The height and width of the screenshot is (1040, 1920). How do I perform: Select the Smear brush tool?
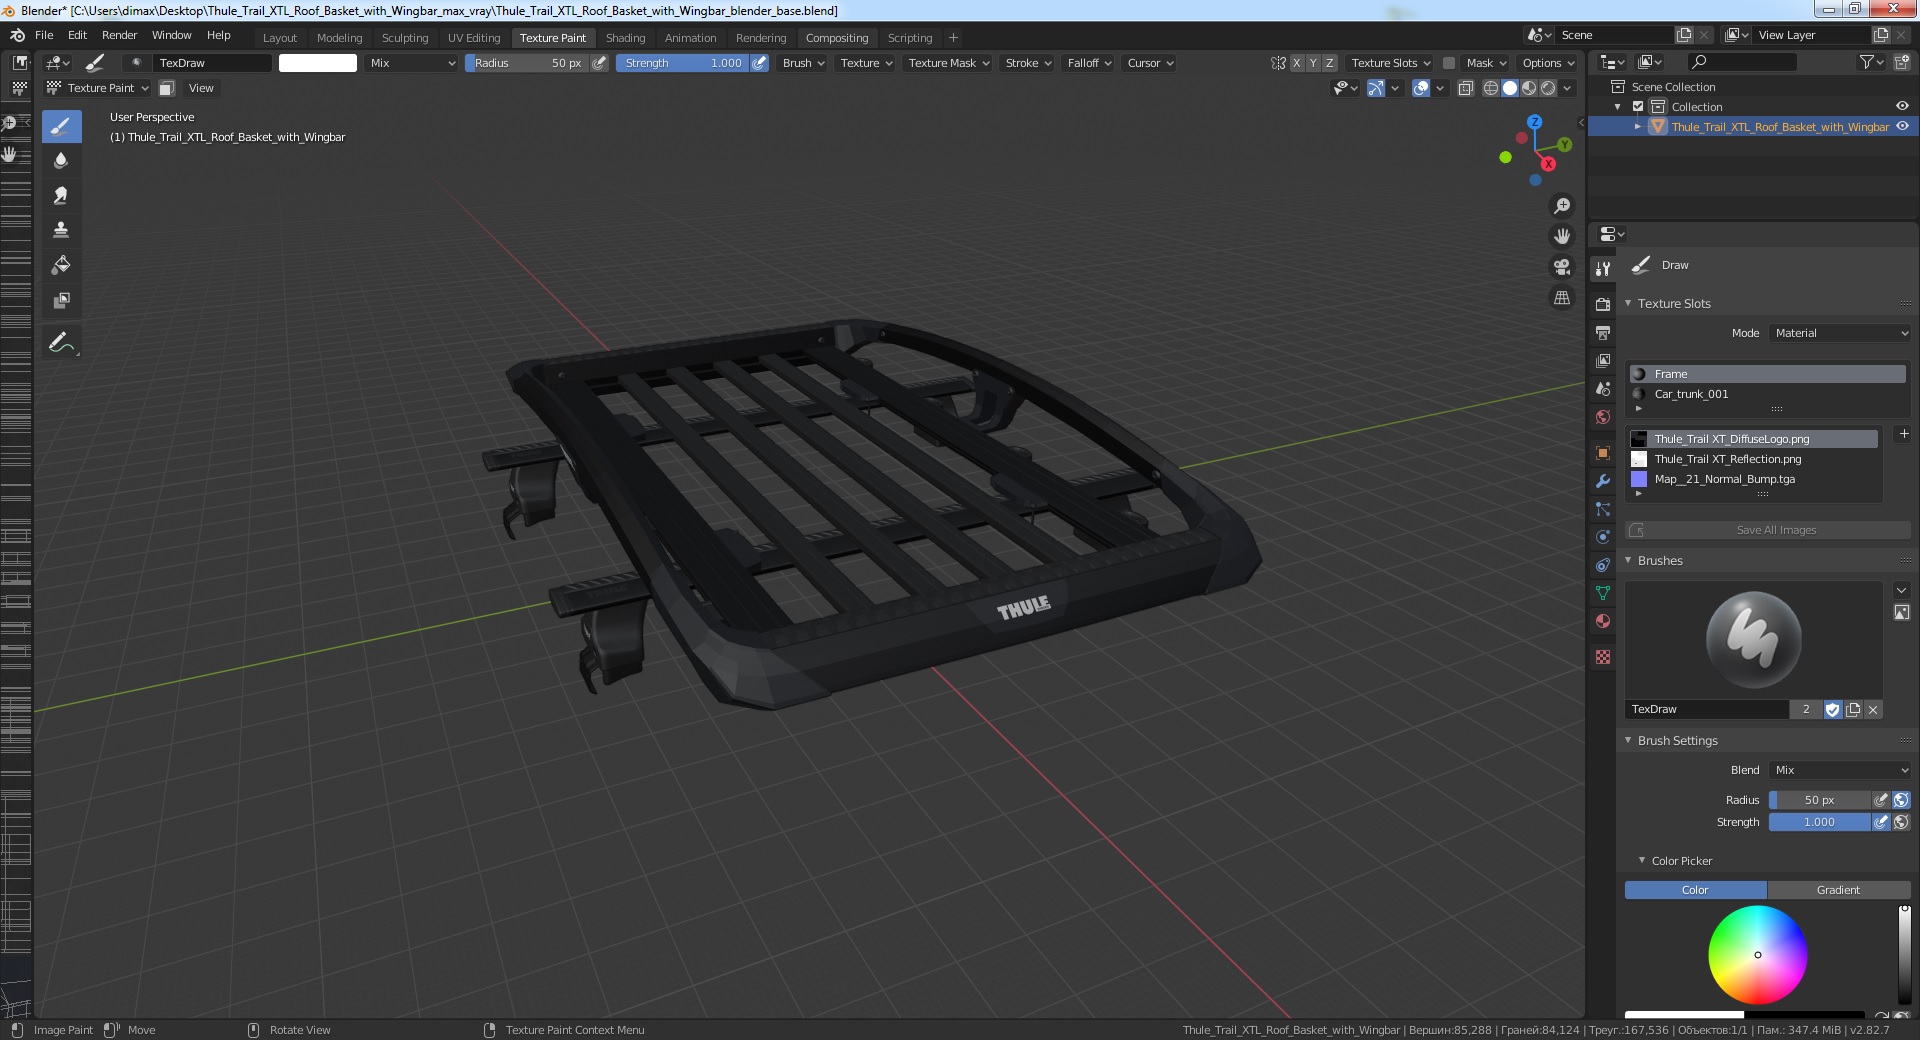pyautogui.click(x=61, y=195)
